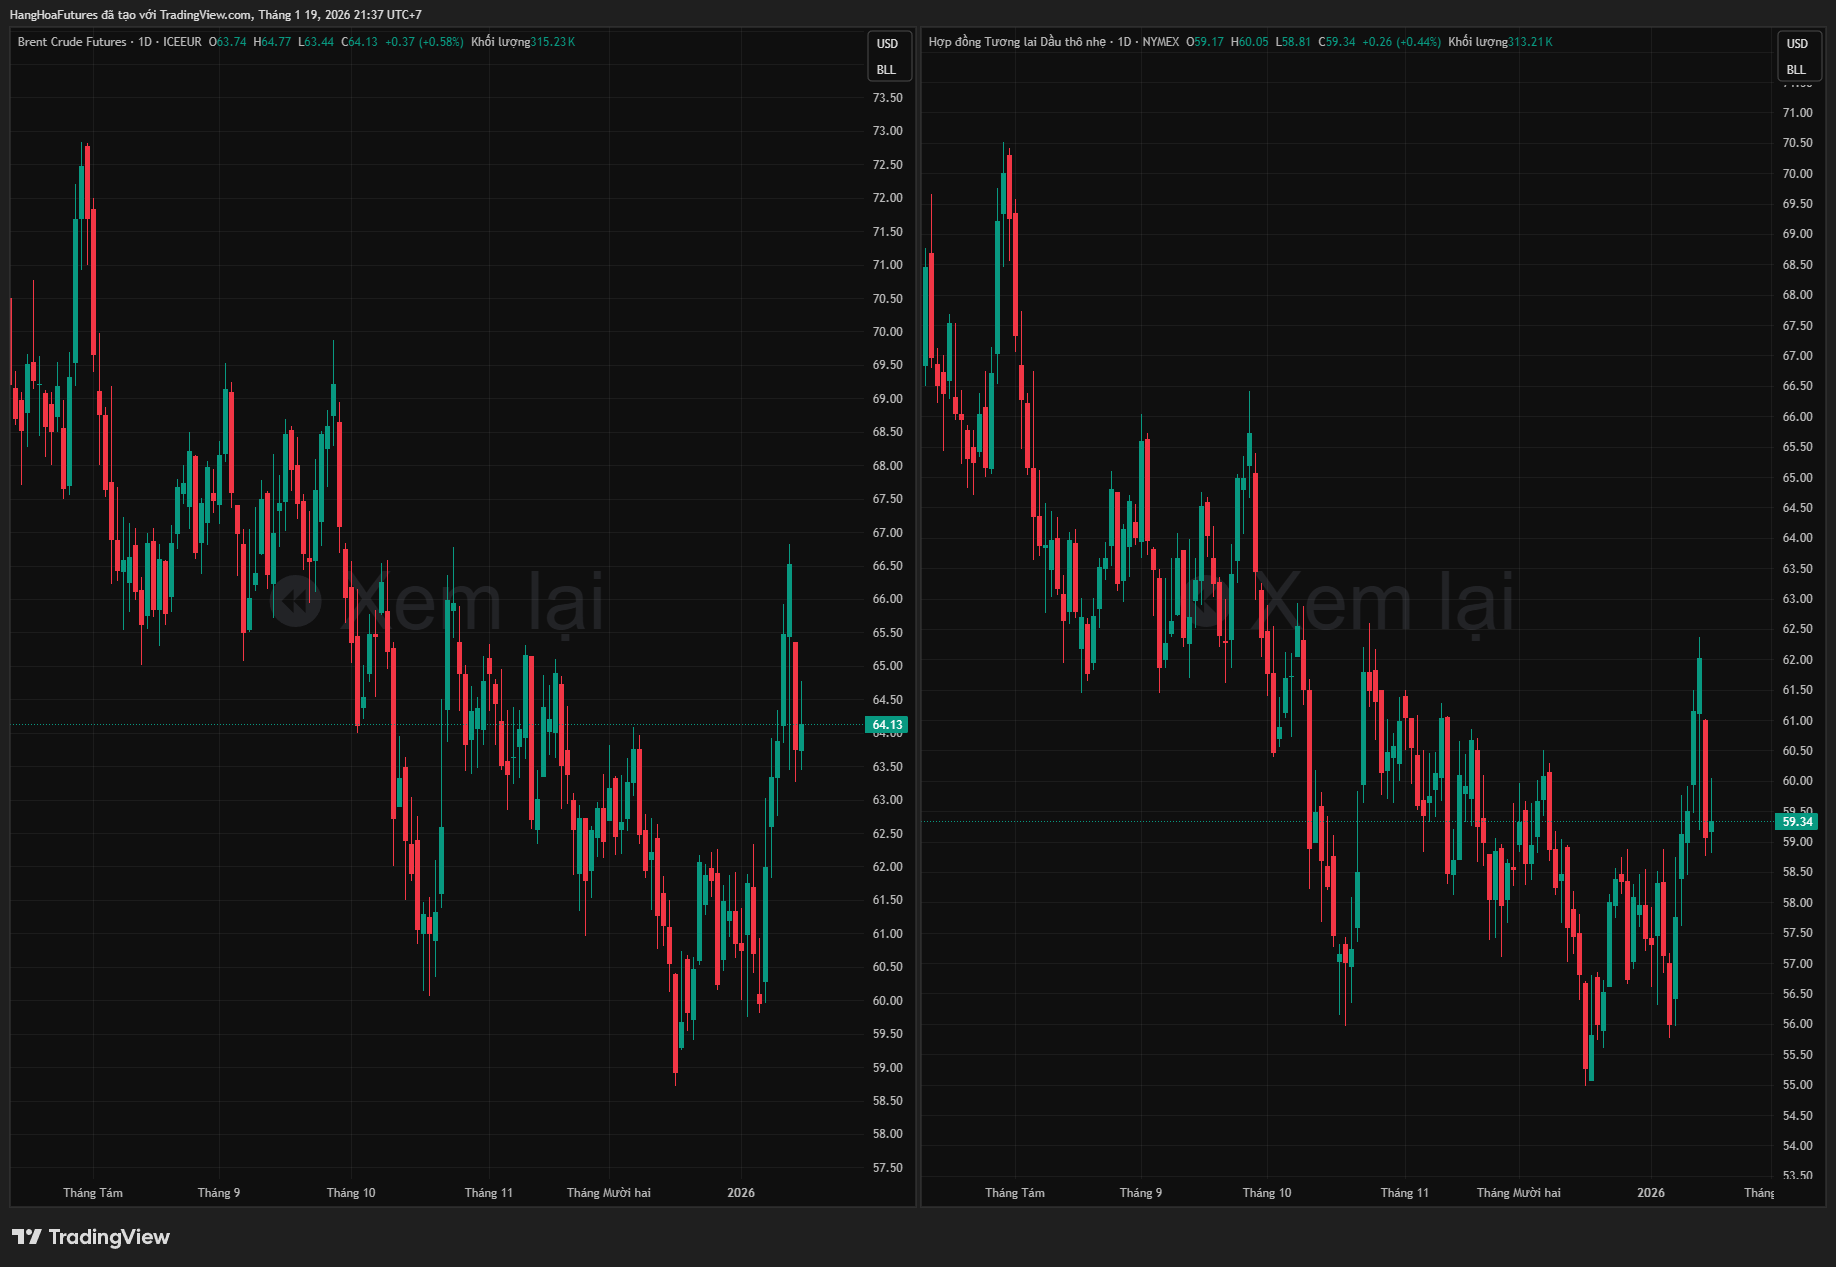Open USD currency selector on NYMEX chart

(x=1797, y=44)
